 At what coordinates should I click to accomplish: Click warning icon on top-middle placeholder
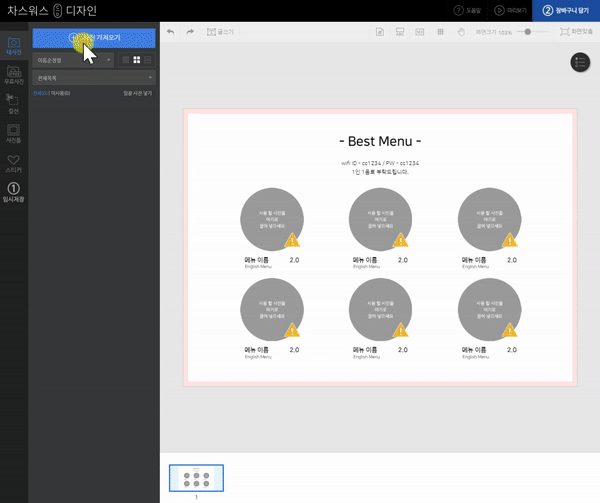[x=401, y=241]
